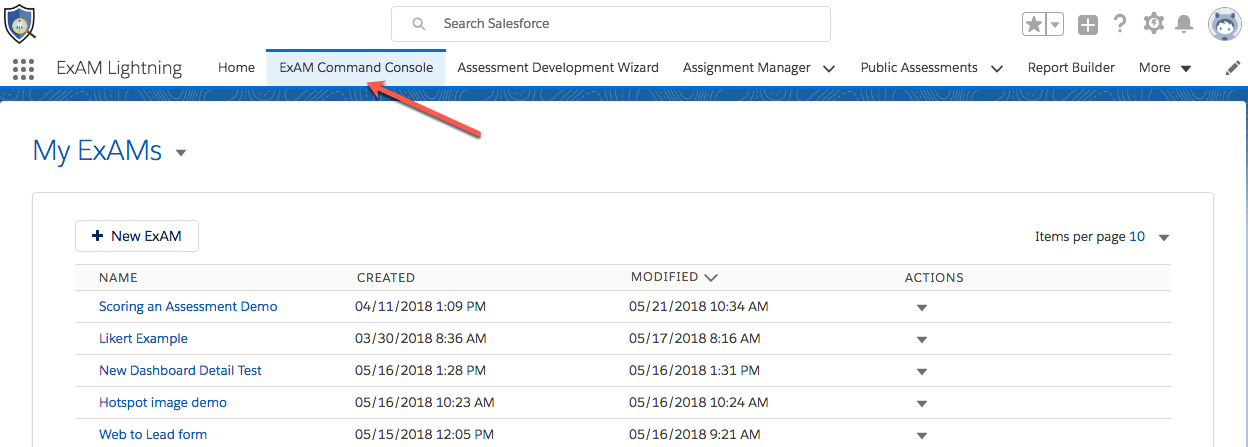Open the Assignment Manager tab
Image resolution: width=1248 pixels, height=447 pixels.
(747, 68)
